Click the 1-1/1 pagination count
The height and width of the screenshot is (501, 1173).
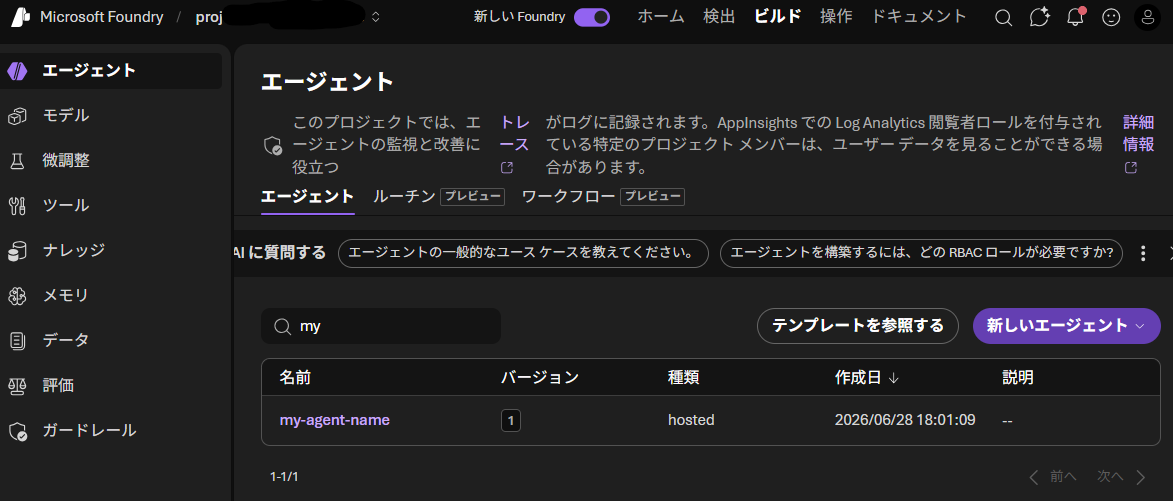coord(284,476)
